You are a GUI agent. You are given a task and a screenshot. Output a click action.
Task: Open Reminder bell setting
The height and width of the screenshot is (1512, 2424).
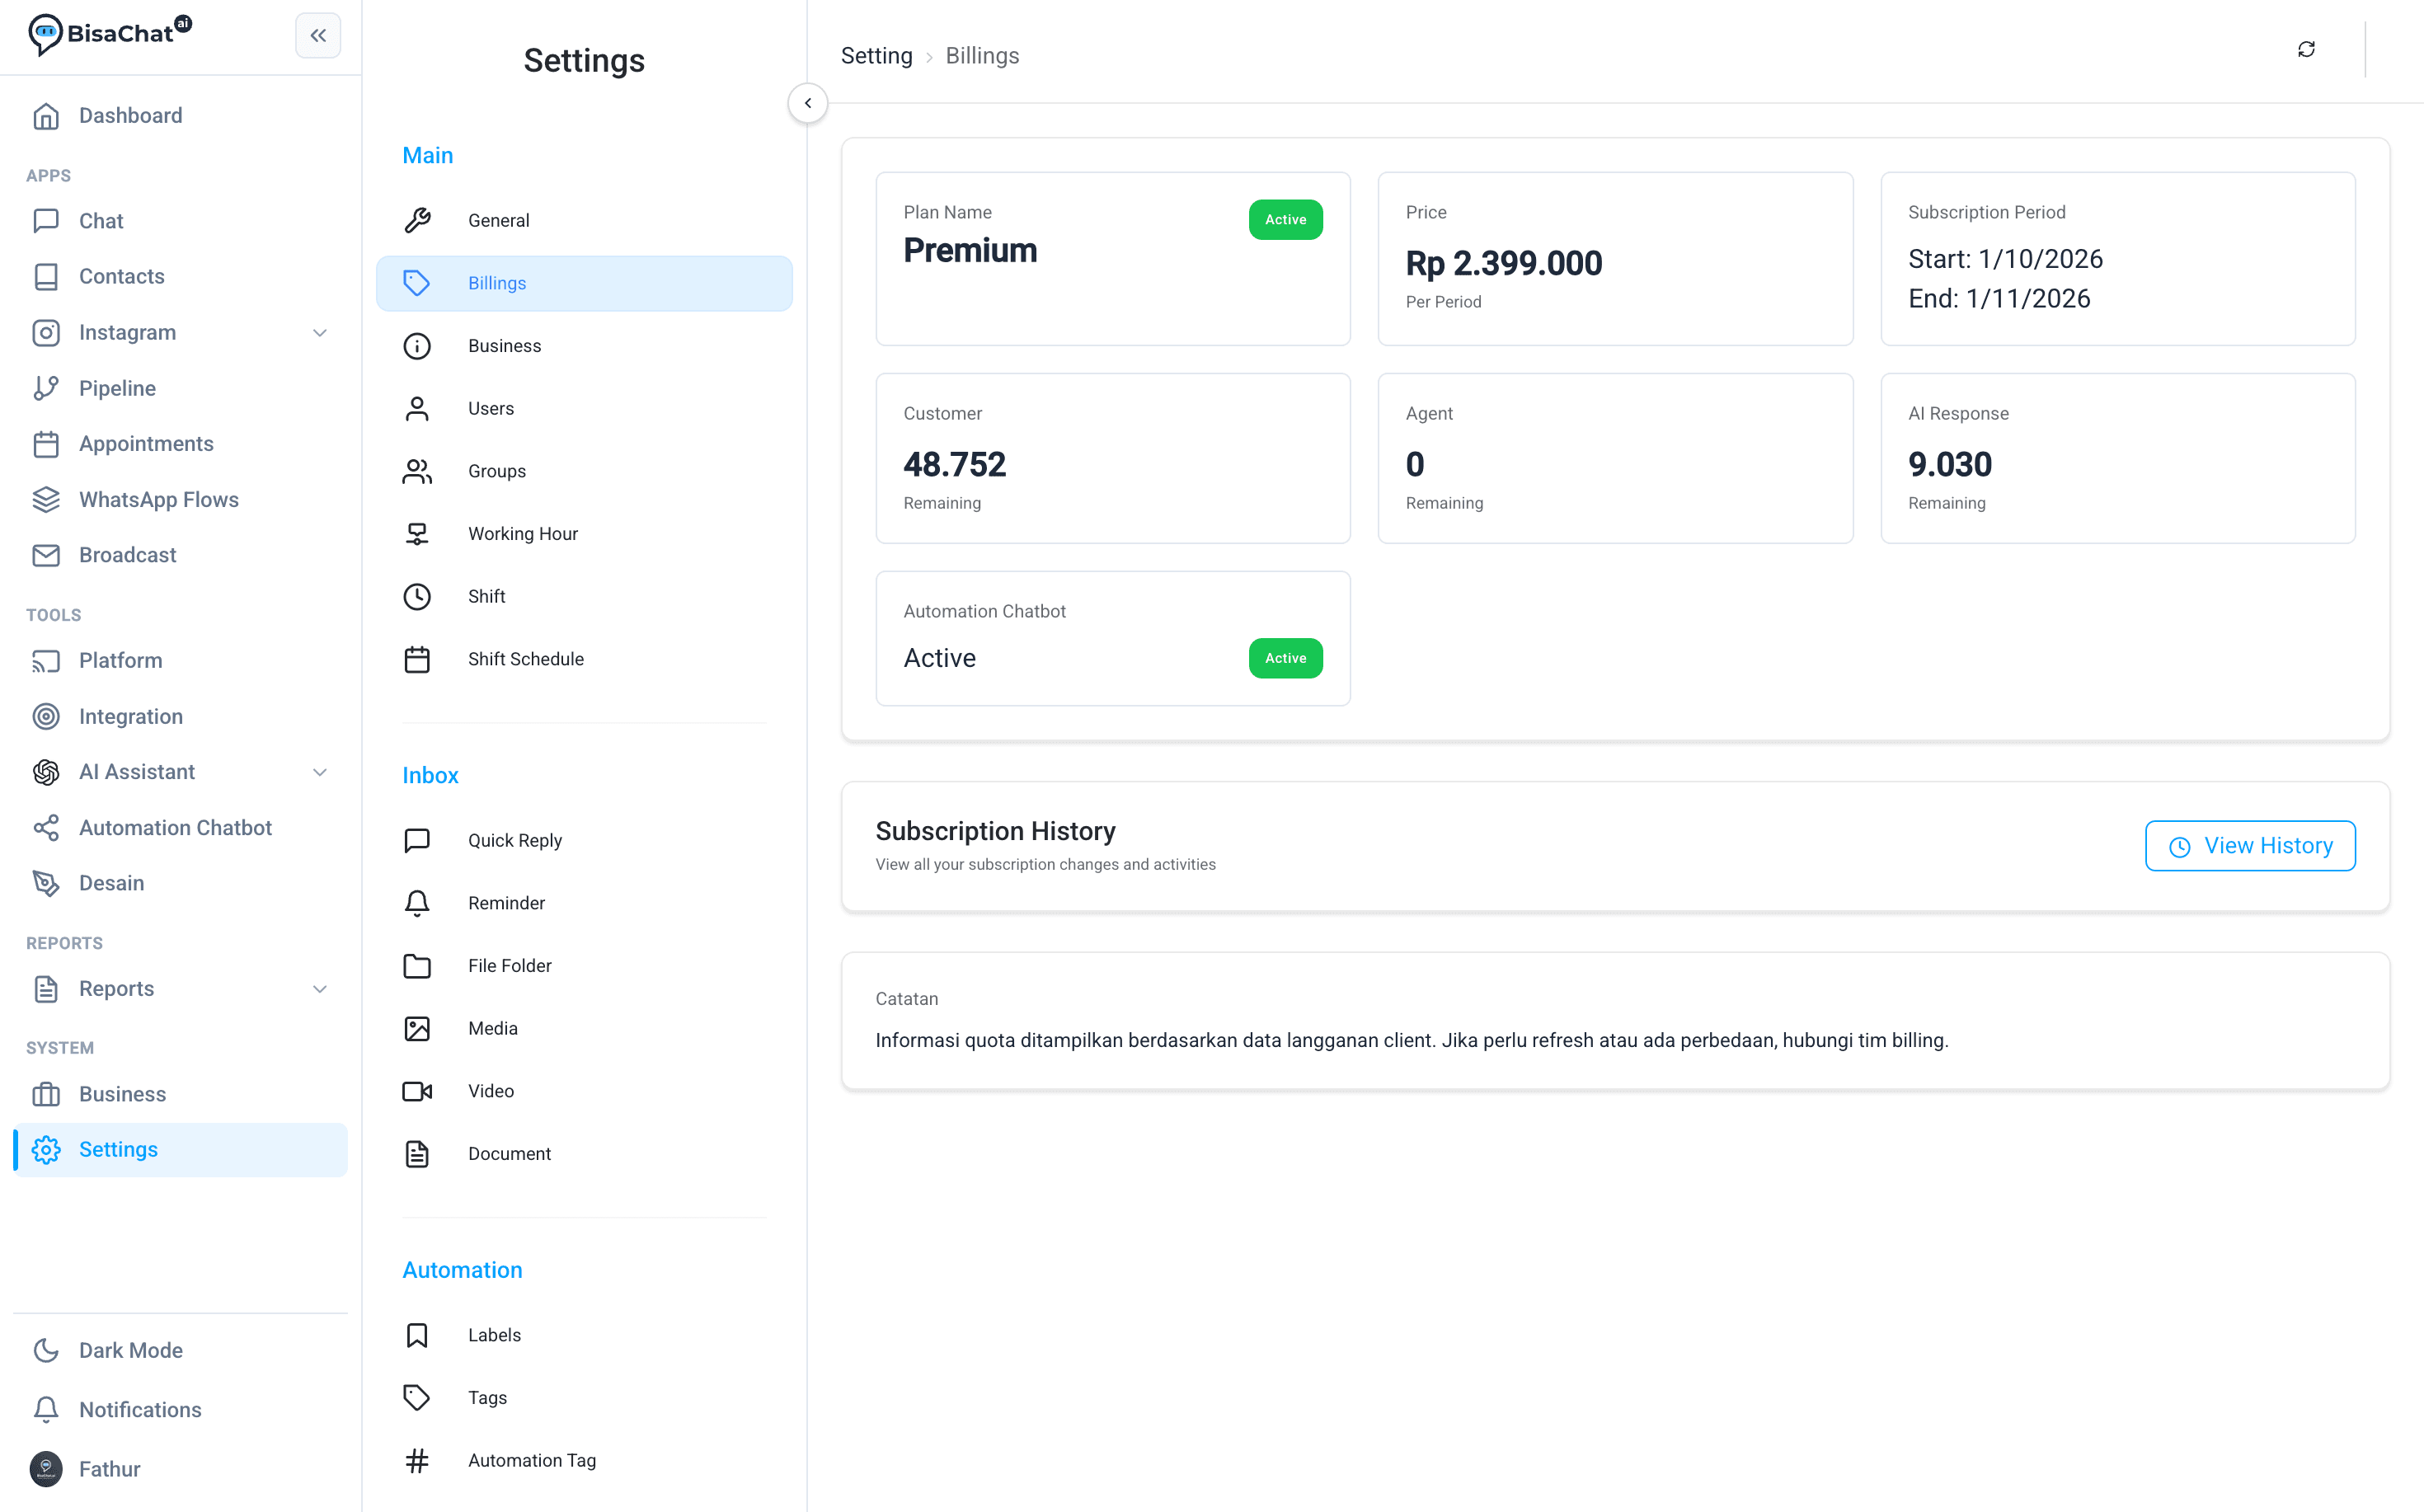(x=584, y=903)
